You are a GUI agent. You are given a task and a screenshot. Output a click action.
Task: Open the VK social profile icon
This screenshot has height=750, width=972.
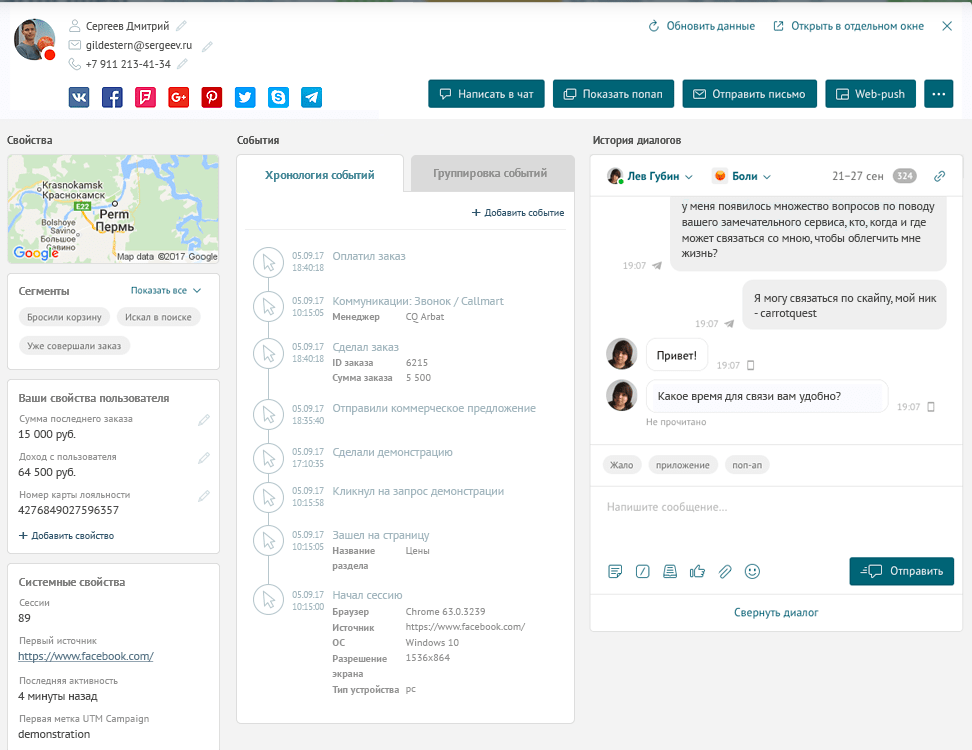pos(79,97)
